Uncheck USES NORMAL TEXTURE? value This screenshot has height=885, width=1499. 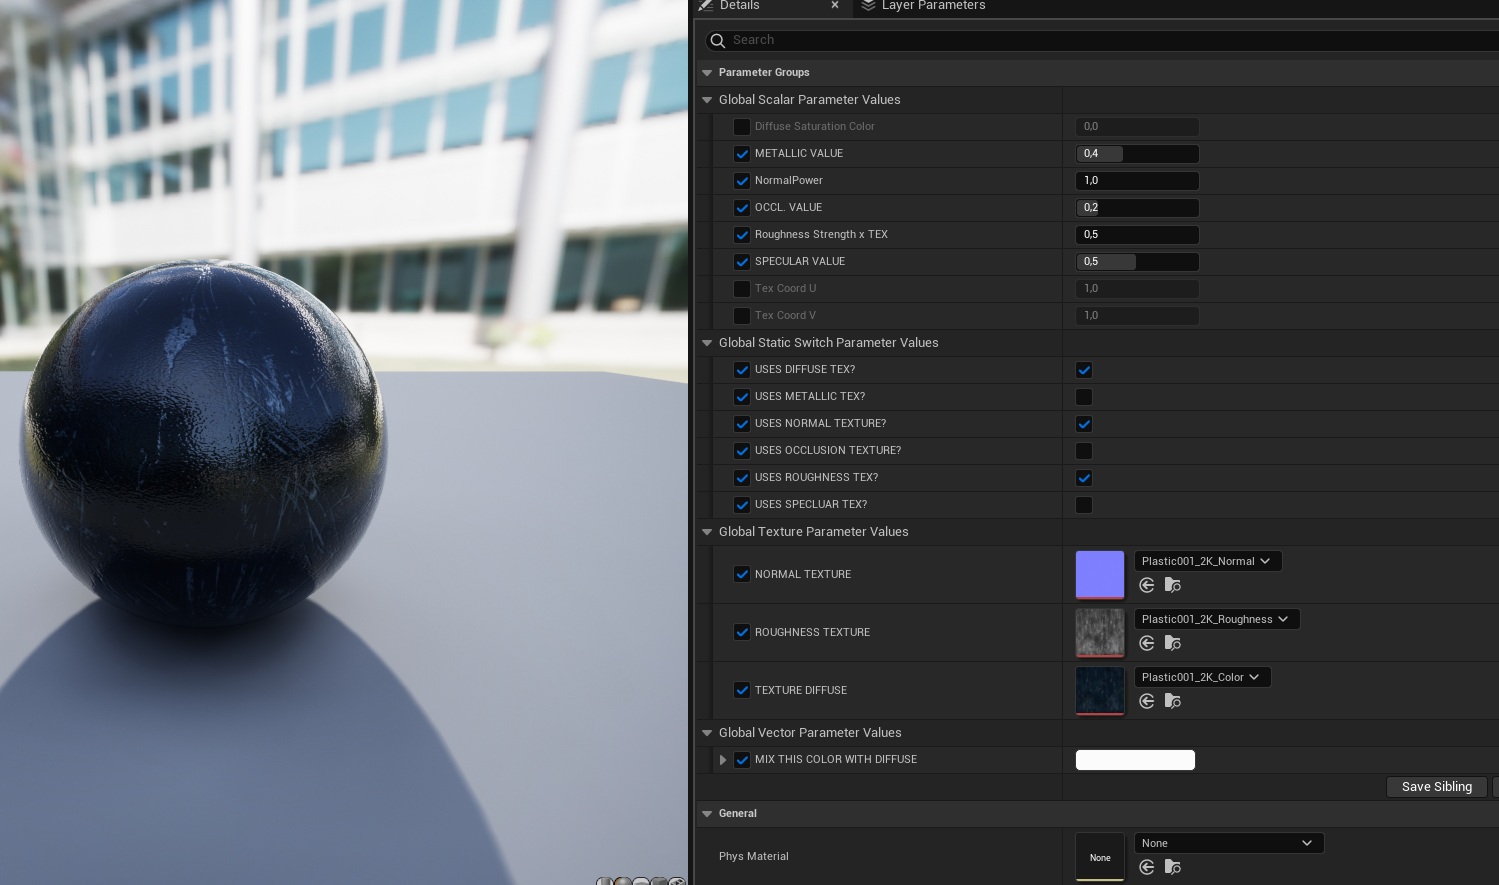pos(1084,424)
